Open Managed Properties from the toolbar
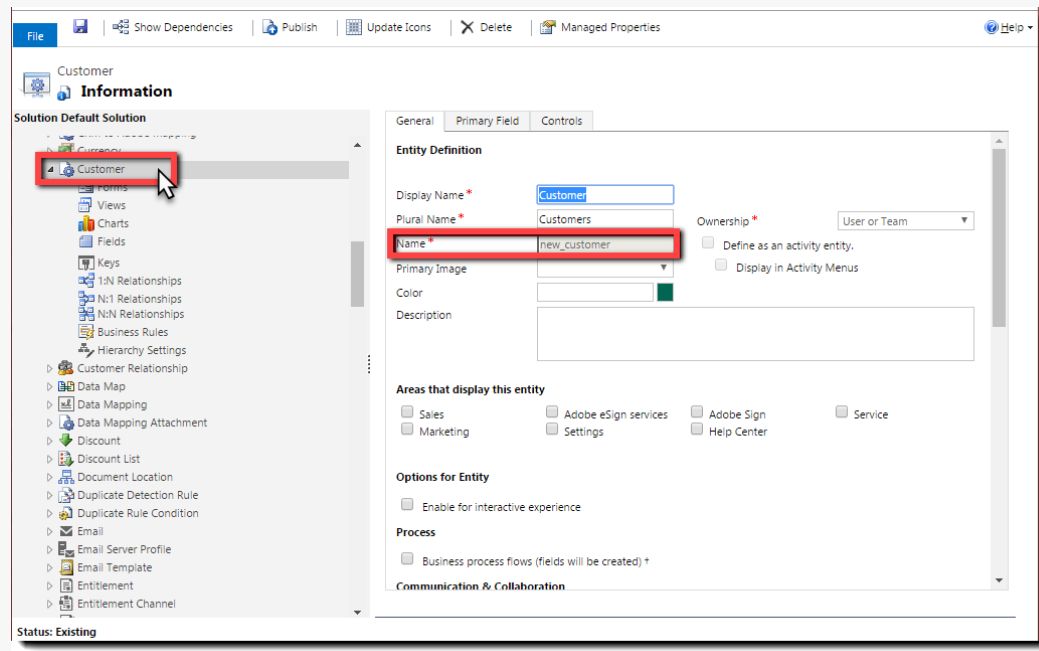The height and width of the screenshot is (651, 1039). [x=600, y=27]
